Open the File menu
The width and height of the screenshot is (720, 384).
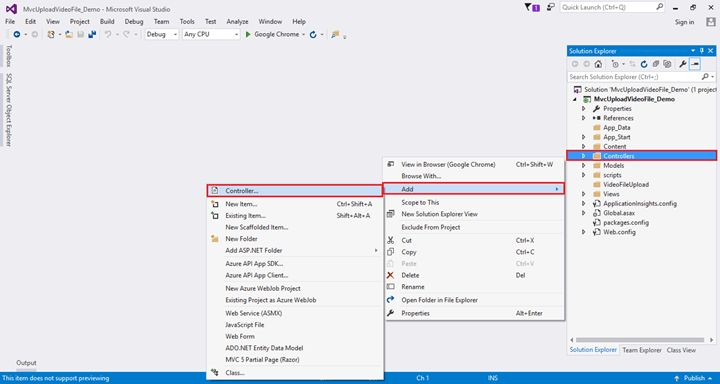pos(10,22)
